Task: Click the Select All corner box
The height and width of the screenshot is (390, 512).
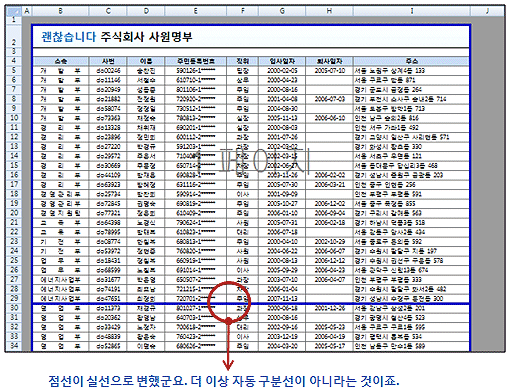Action: click(13, 11)
